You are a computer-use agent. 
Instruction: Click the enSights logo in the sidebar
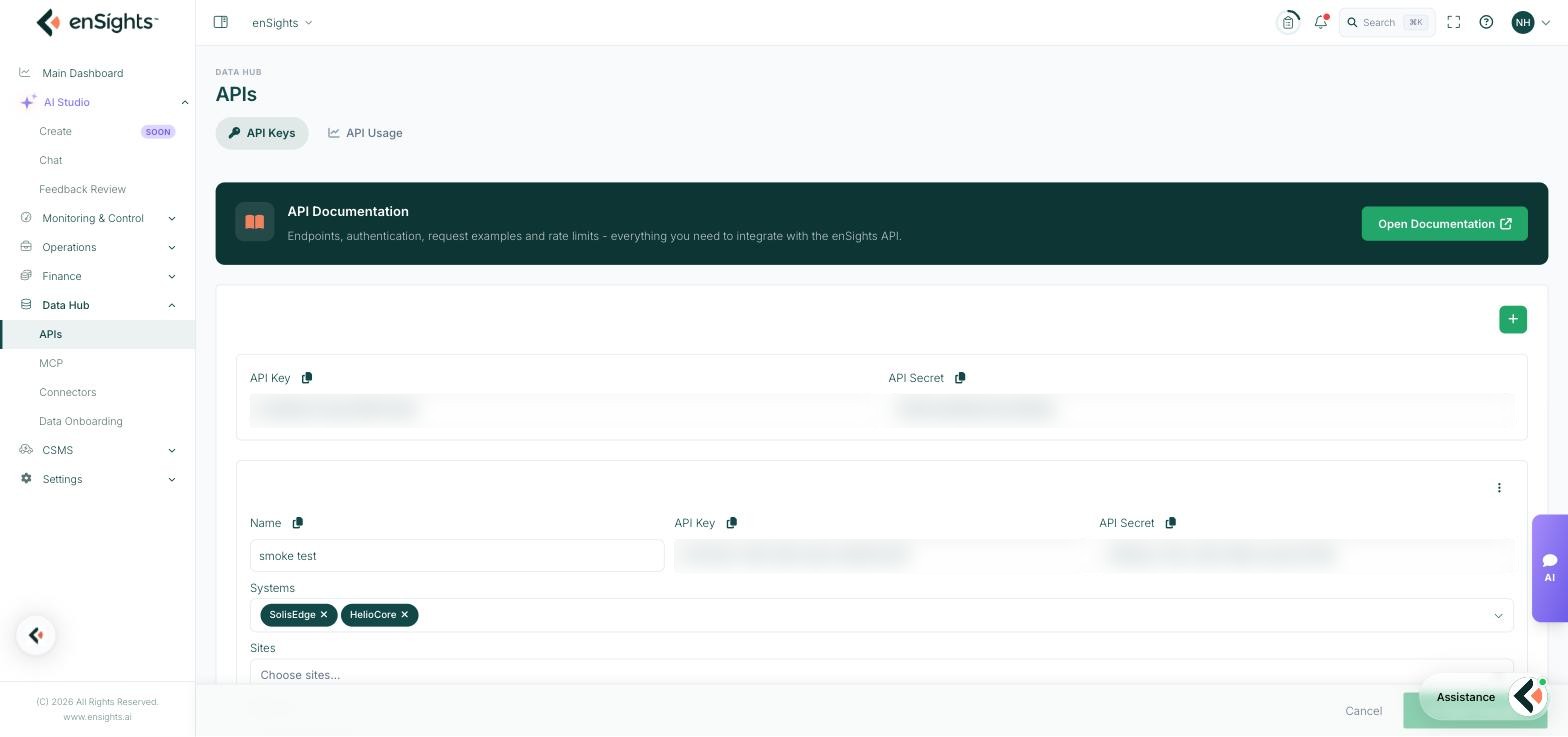point(97,22)
